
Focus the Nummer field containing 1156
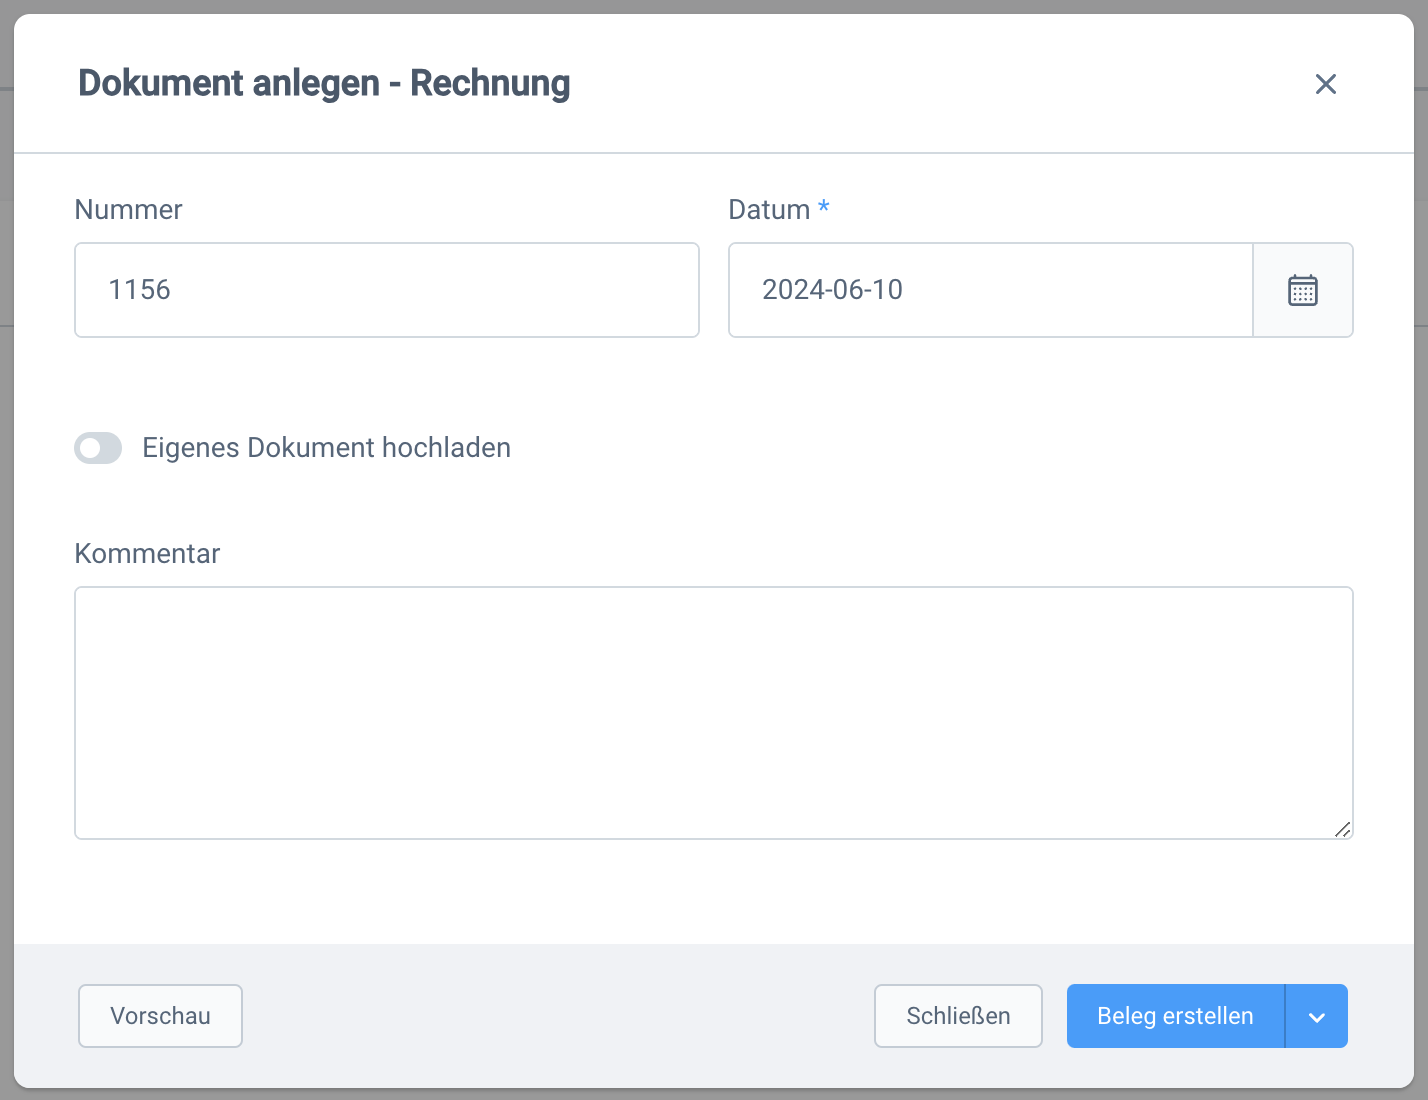point(386,290)
